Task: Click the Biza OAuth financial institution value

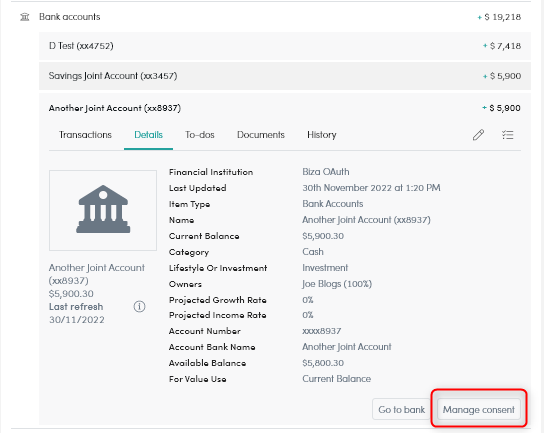Action: 326,172
